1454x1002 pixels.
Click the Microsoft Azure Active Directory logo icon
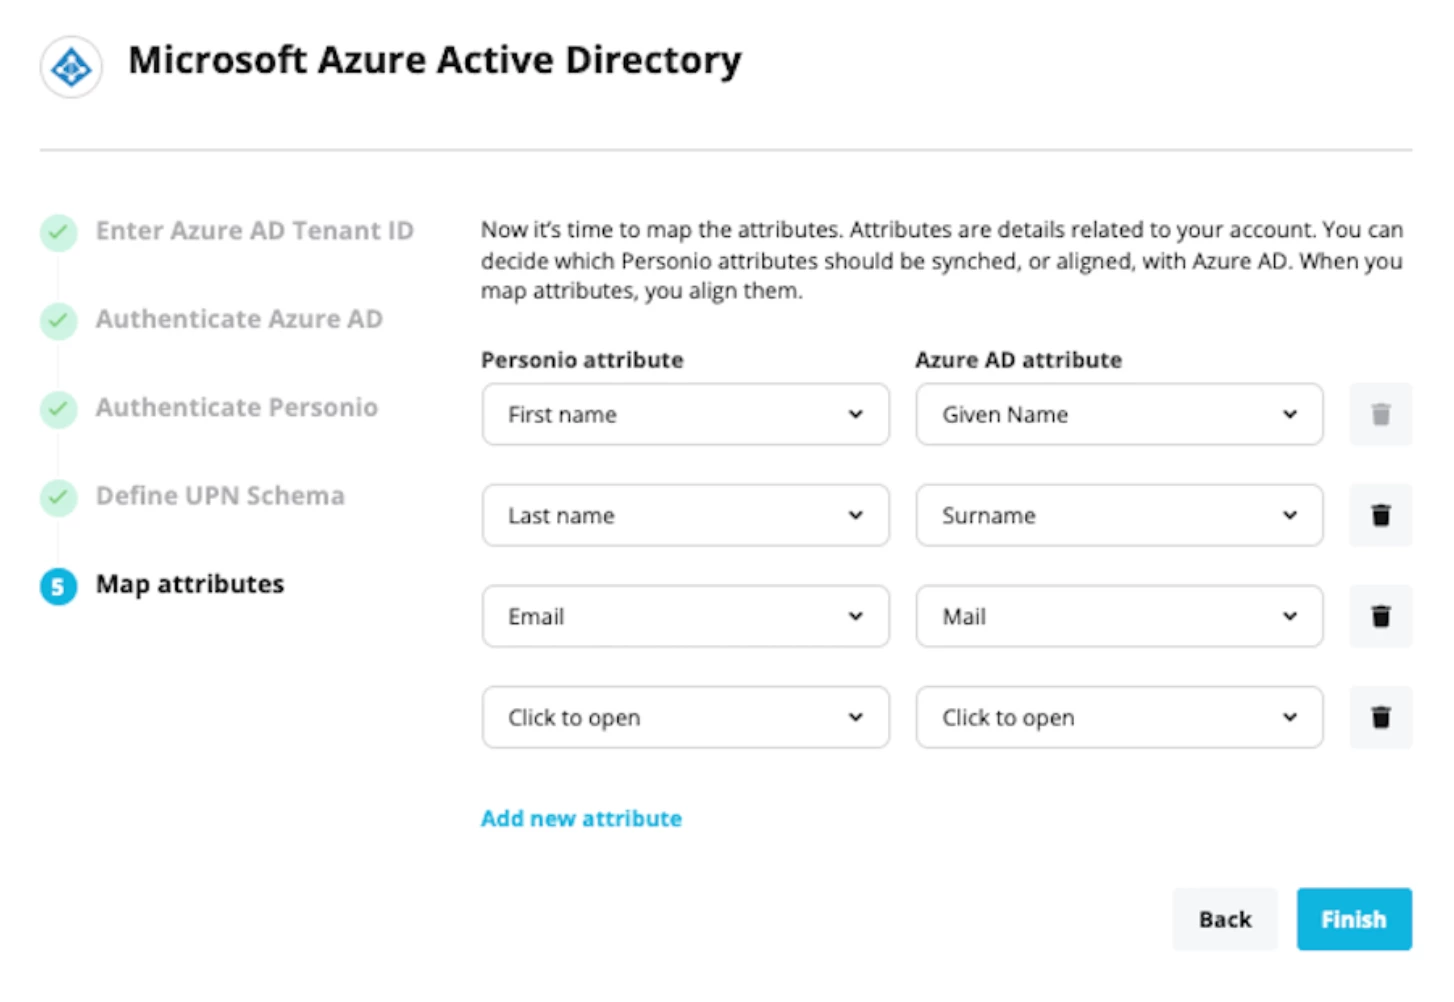[x=71, y=67]
